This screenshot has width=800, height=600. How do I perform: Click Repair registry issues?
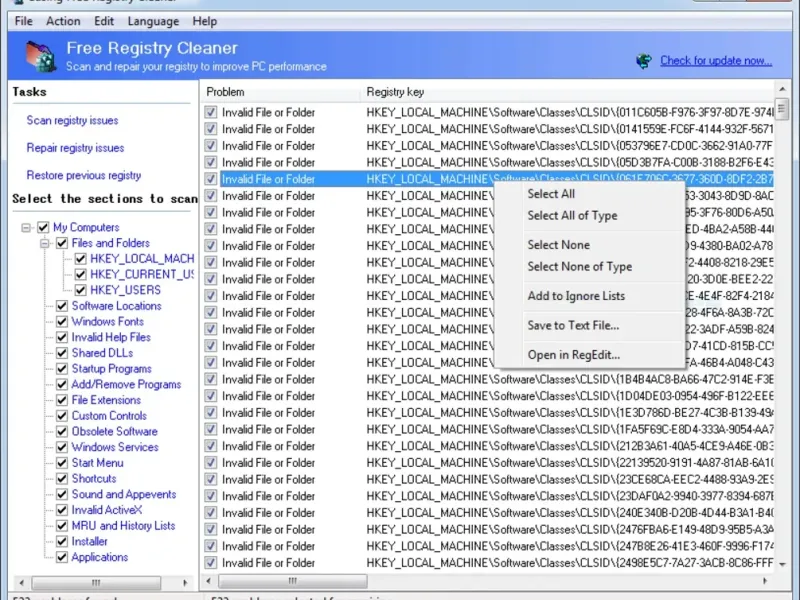75,148
